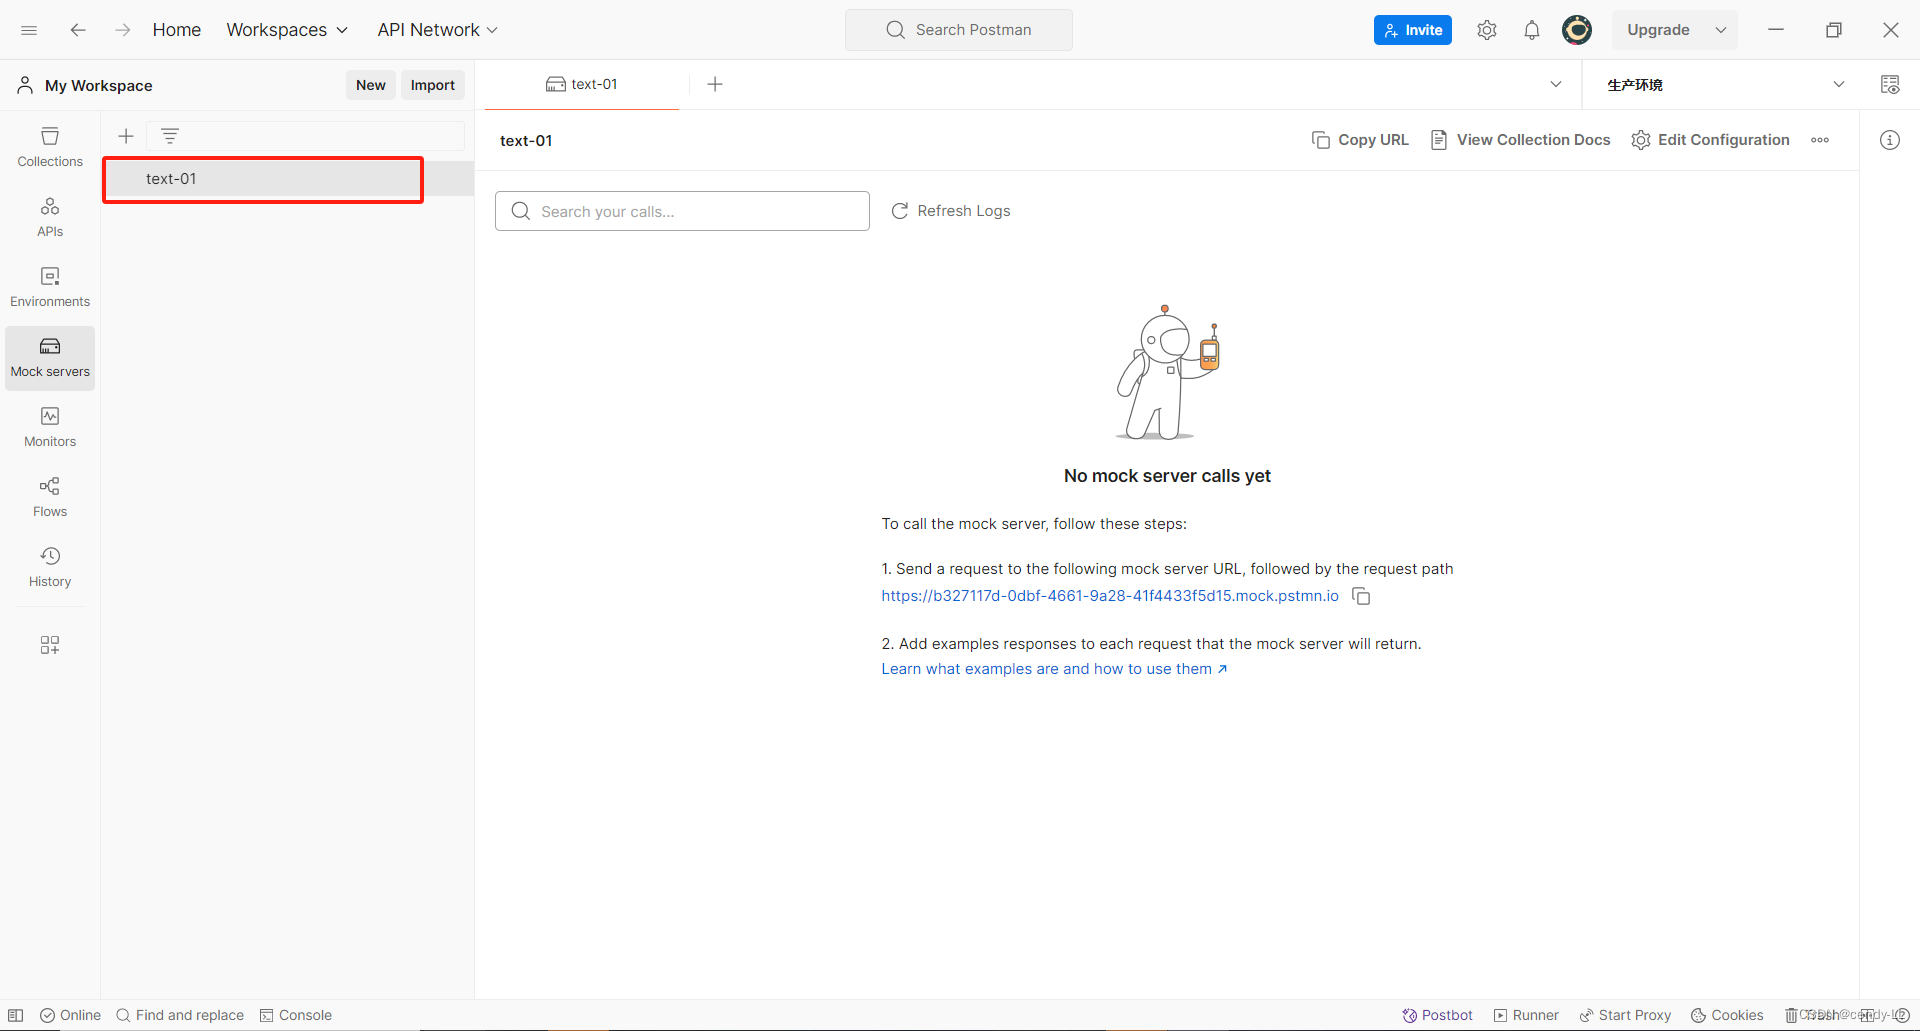Screen dimensions: 1920x1031
Task: Create new mock server with plus icon
Action: point(126,136)
